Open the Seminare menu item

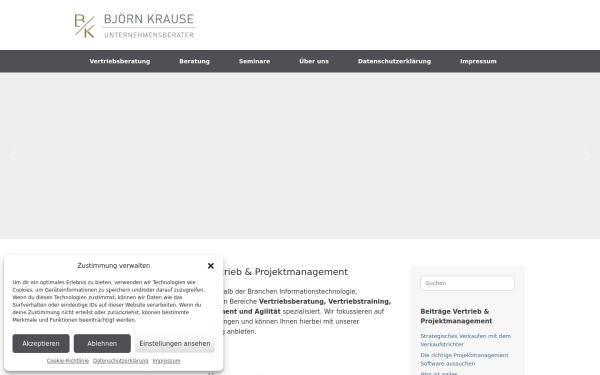tap(254, 61)
